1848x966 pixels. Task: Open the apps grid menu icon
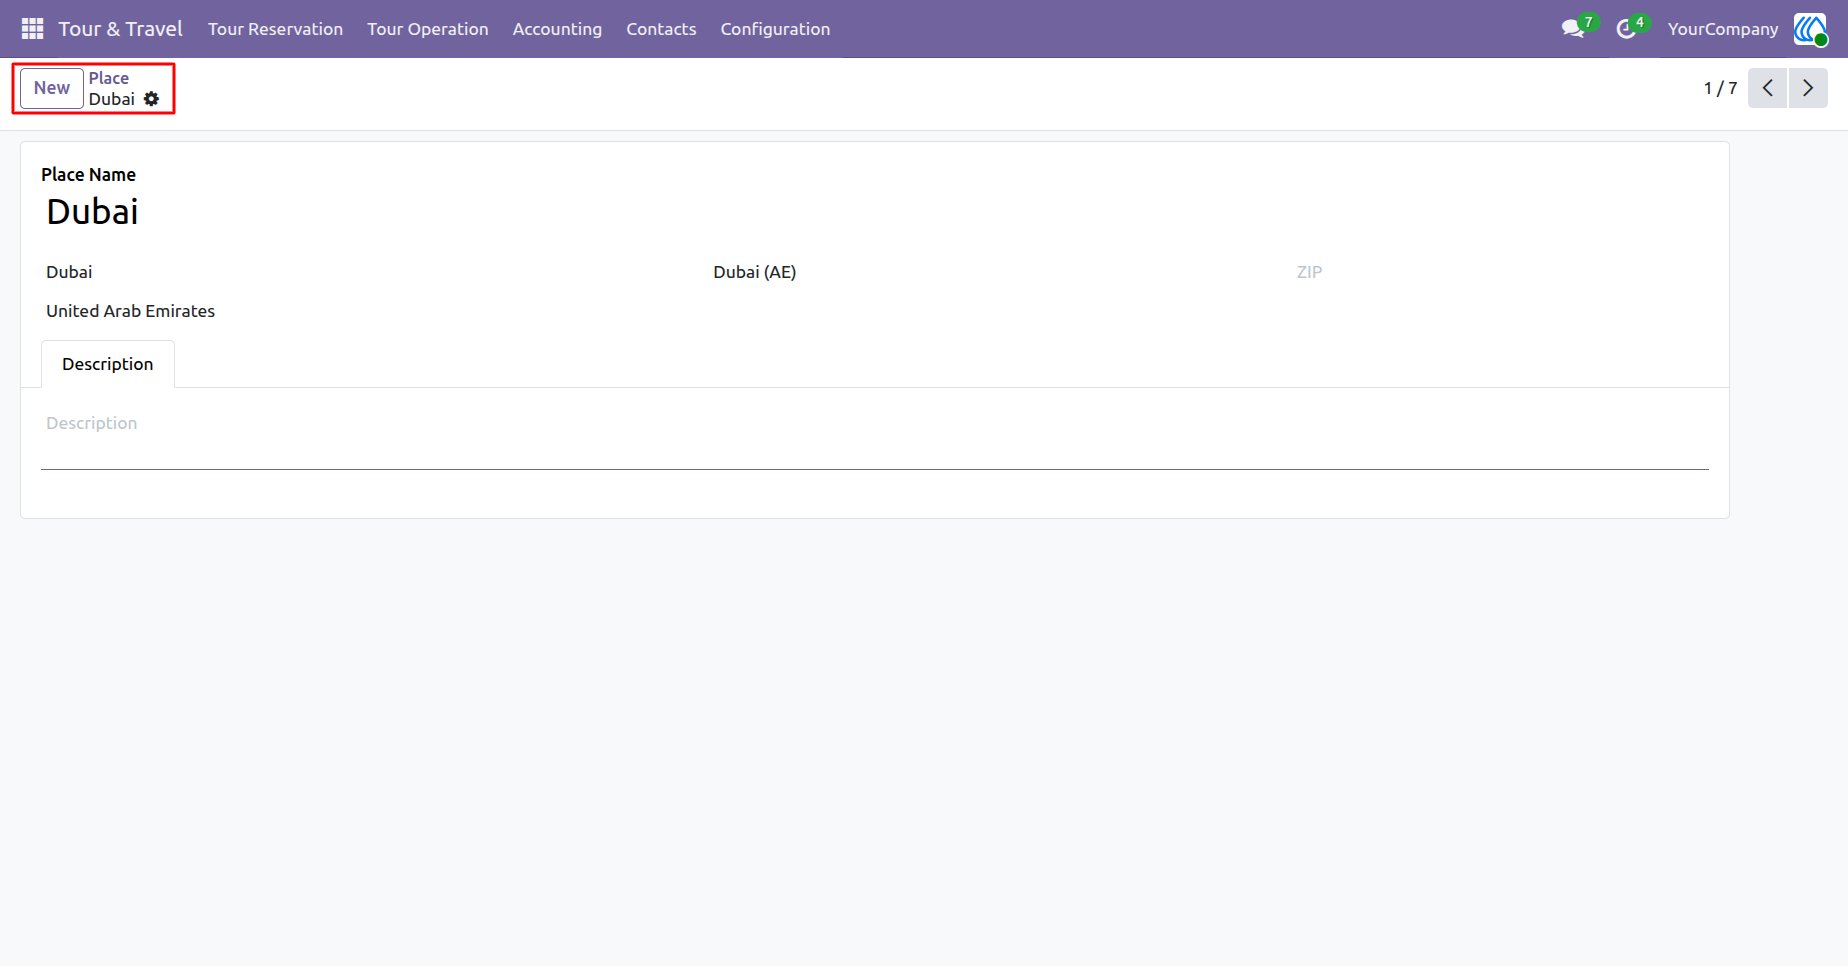(x=32, y=29)
